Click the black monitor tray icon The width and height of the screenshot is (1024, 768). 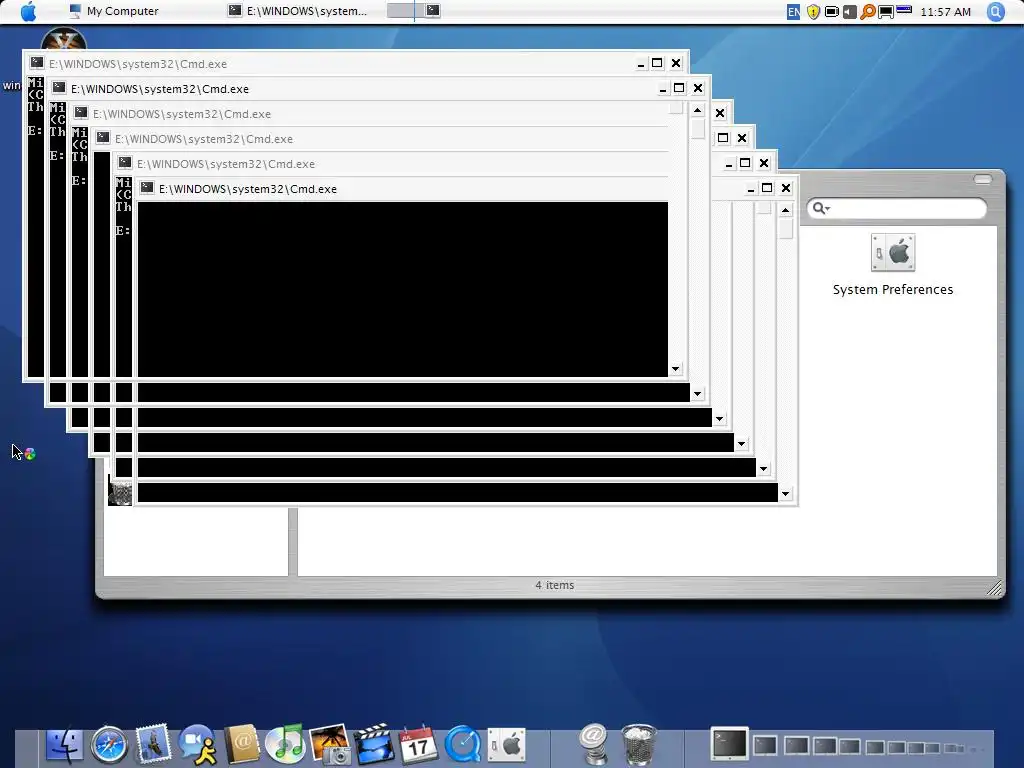pos(886,12)
